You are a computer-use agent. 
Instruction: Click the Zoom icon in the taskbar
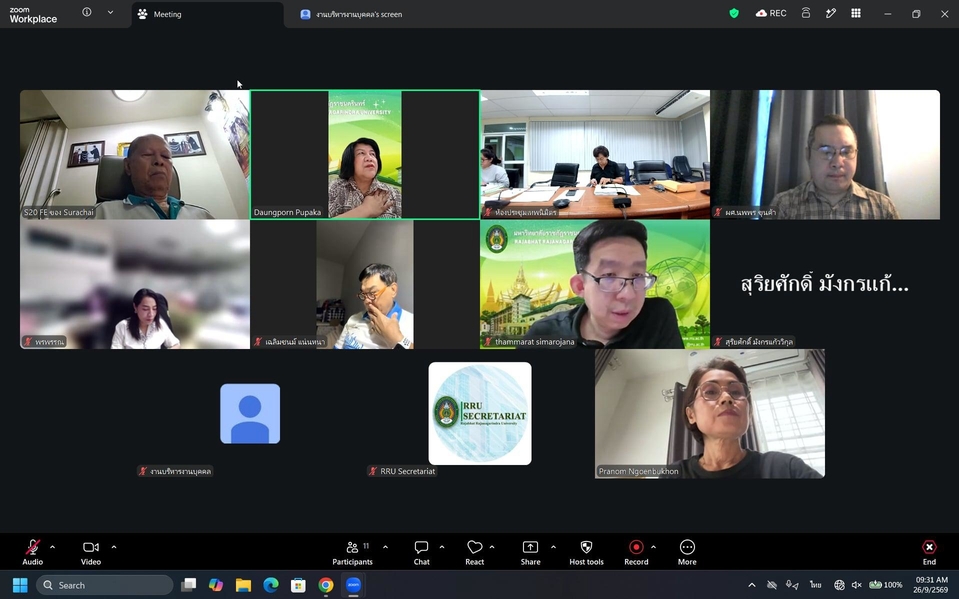coord(354,586)
